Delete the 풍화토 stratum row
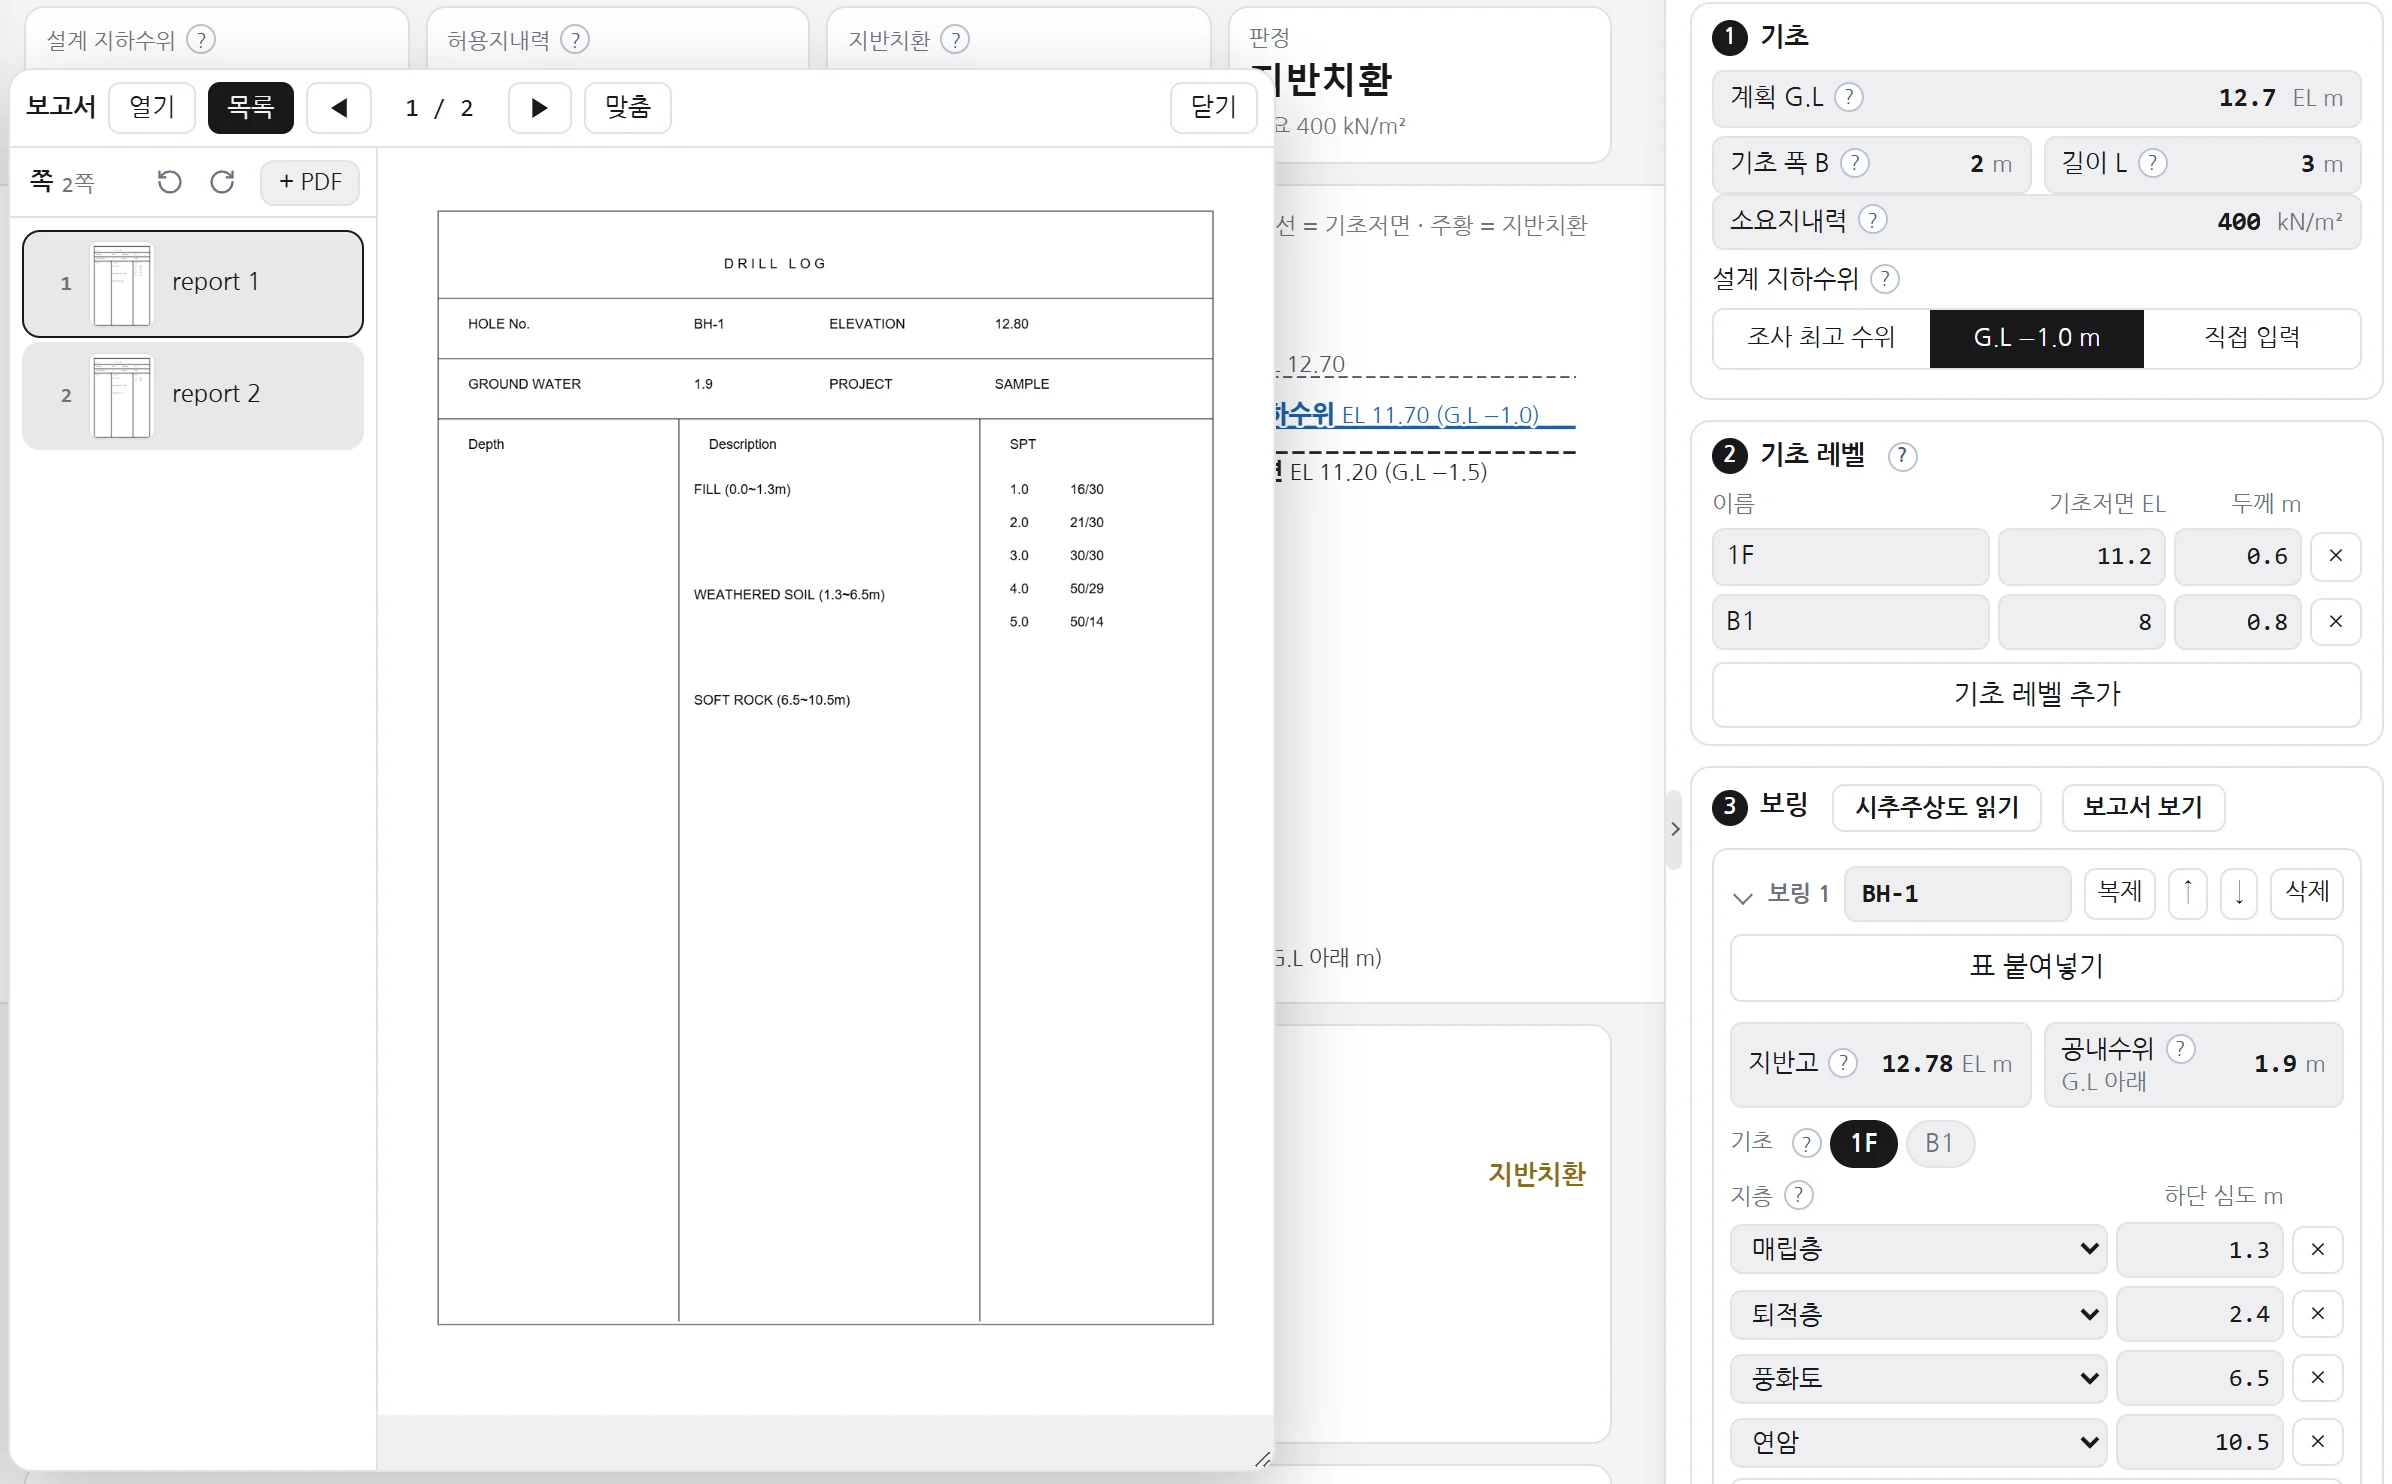The width and height of the screenshot is (2392, 1484). coord(2318,1378)
